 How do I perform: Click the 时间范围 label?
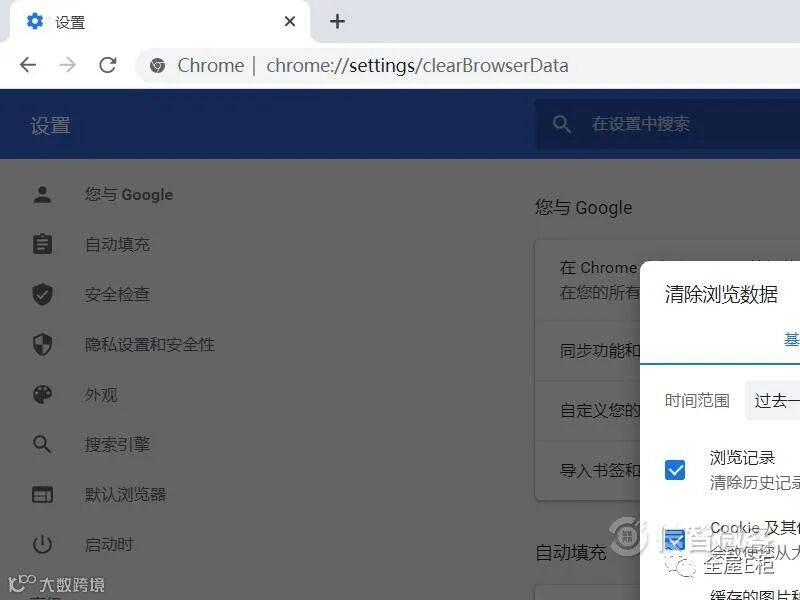pos(697,401)
